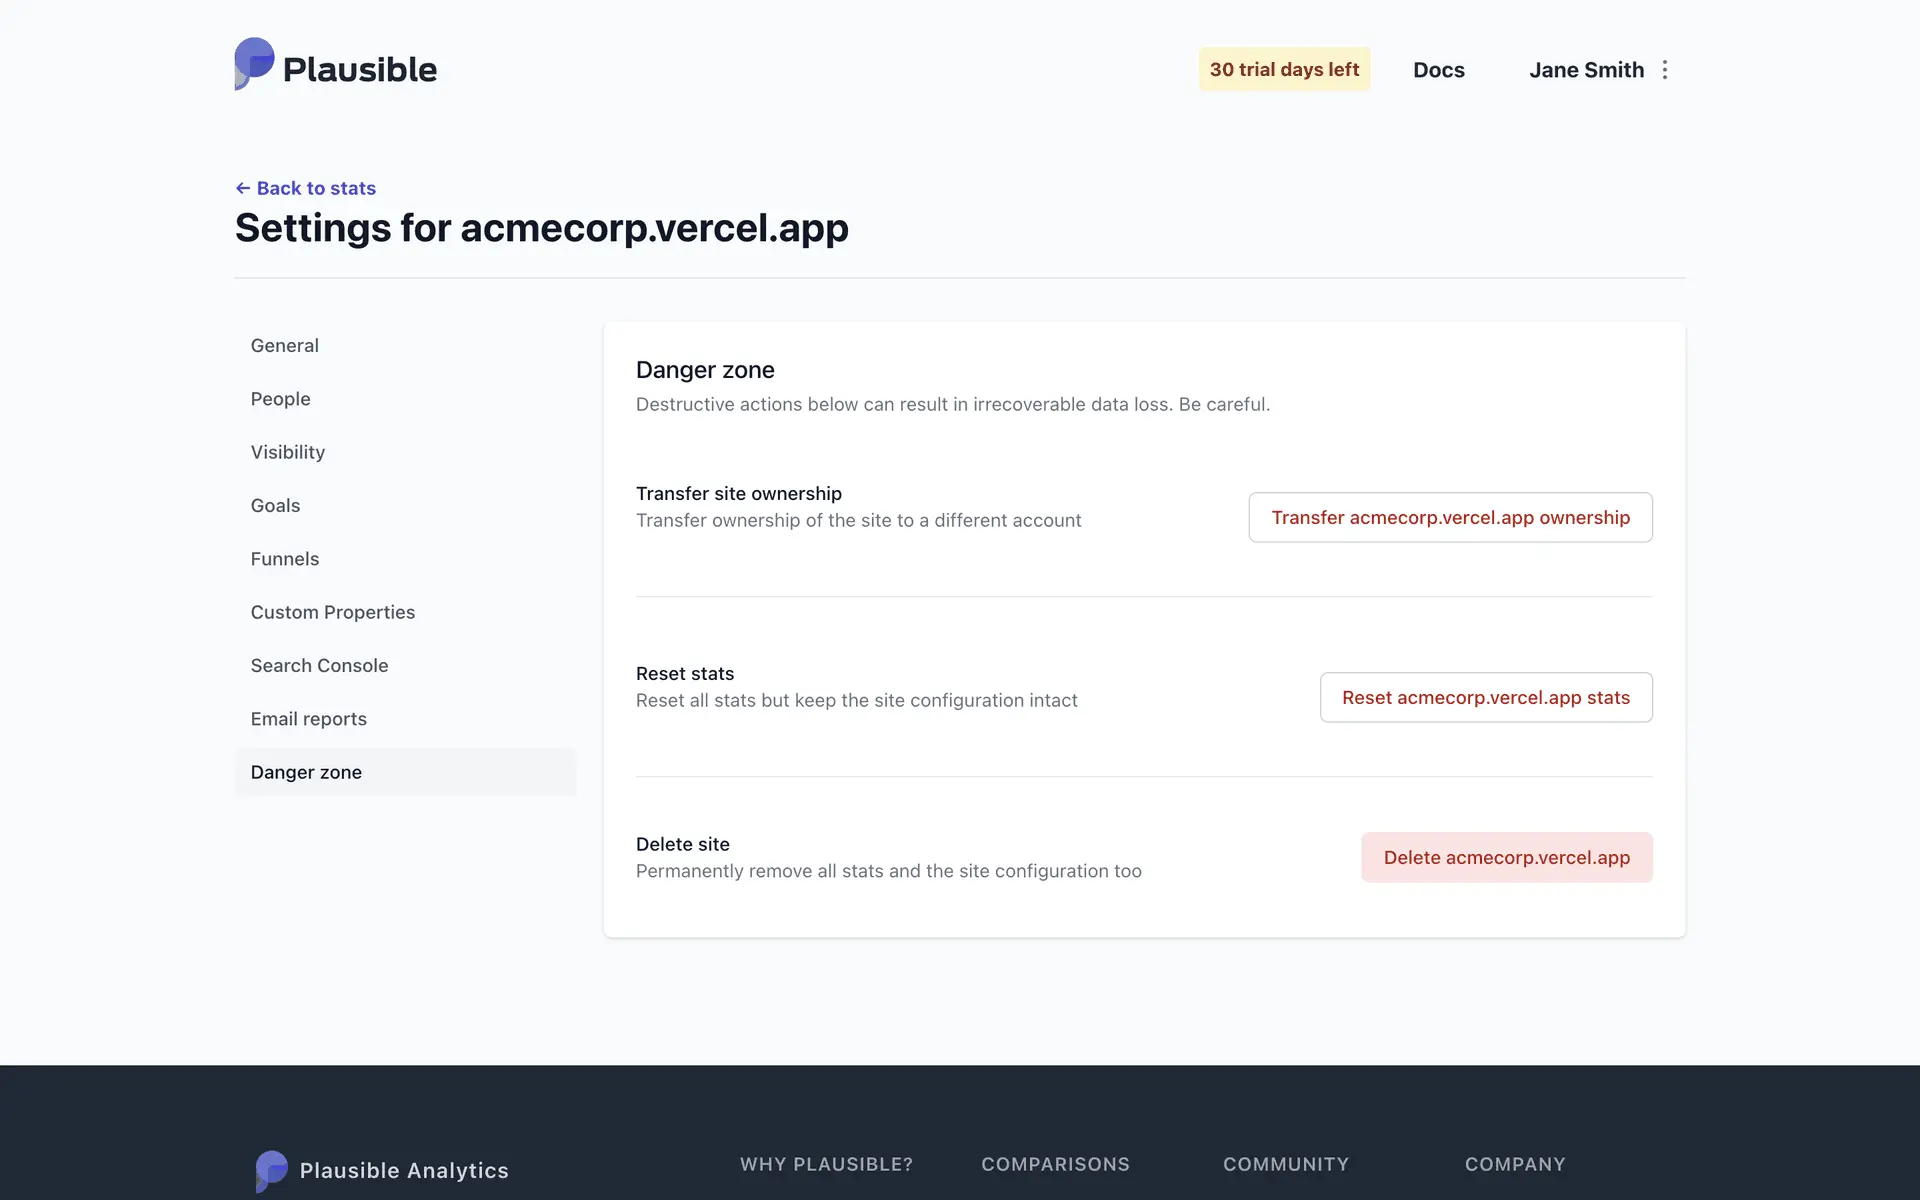The height and width of the screenshot is (1200, 1920).
Task: Click the 30 trial days left badge
Action: [x=1284, y=69]
